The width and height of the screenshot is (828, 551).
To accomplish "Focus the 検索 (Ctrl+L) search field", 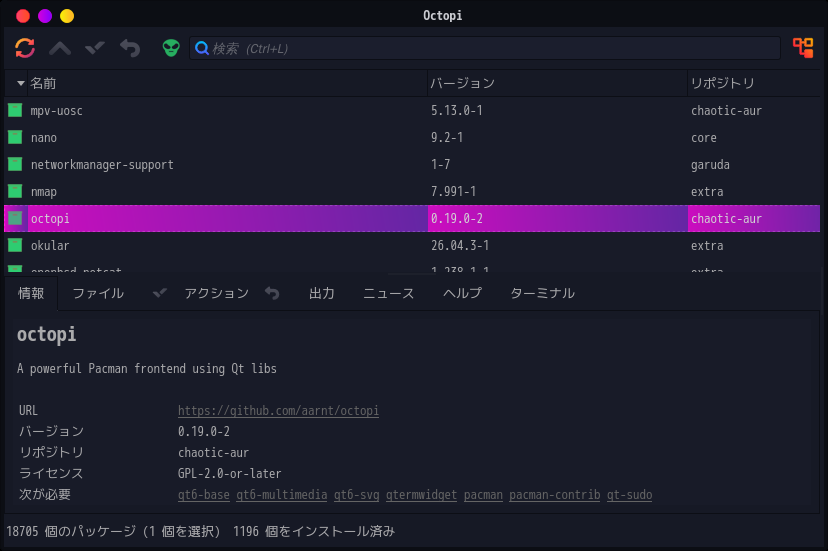I will click(485, 49).
